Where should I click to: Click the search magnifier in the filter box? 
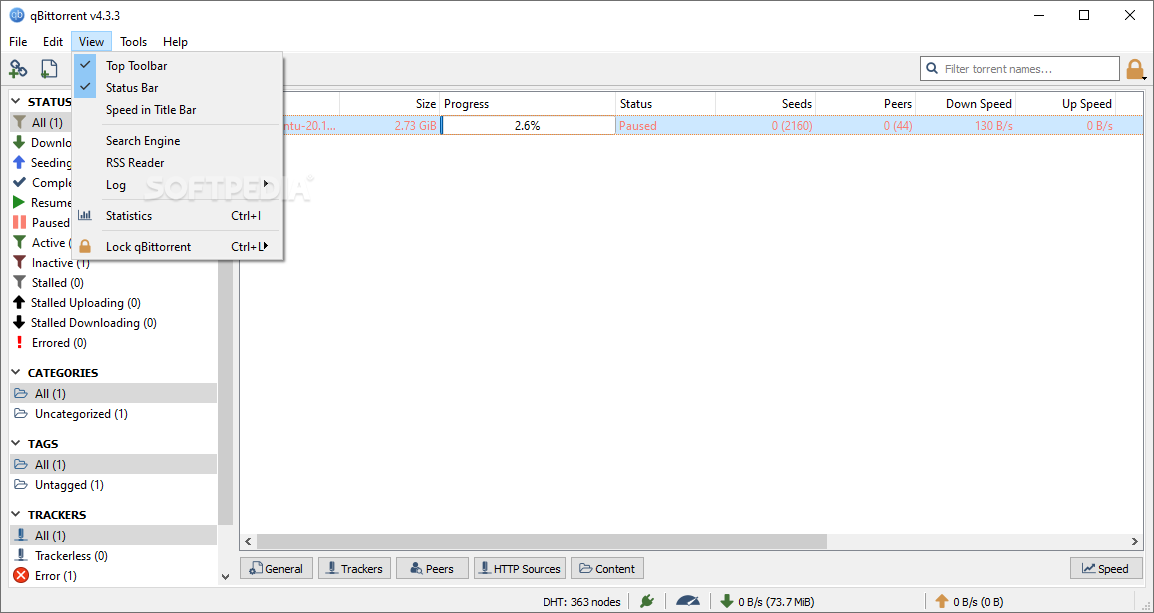[932, 68]
